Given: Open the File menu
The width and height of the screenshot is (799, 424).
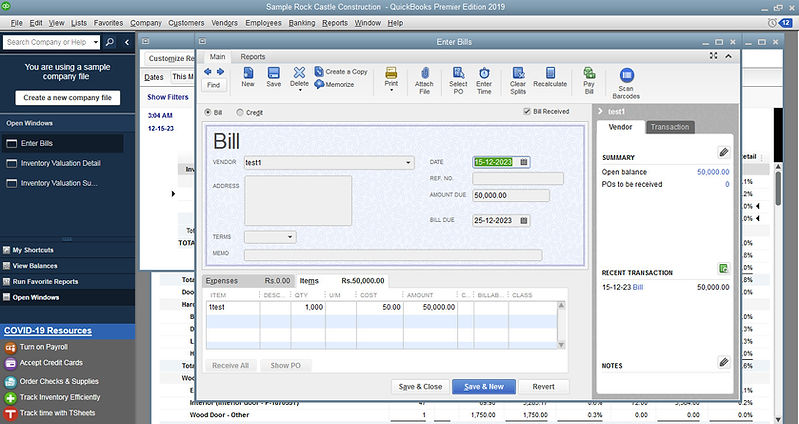Looking at the screenshot, I should coord(17,23).
